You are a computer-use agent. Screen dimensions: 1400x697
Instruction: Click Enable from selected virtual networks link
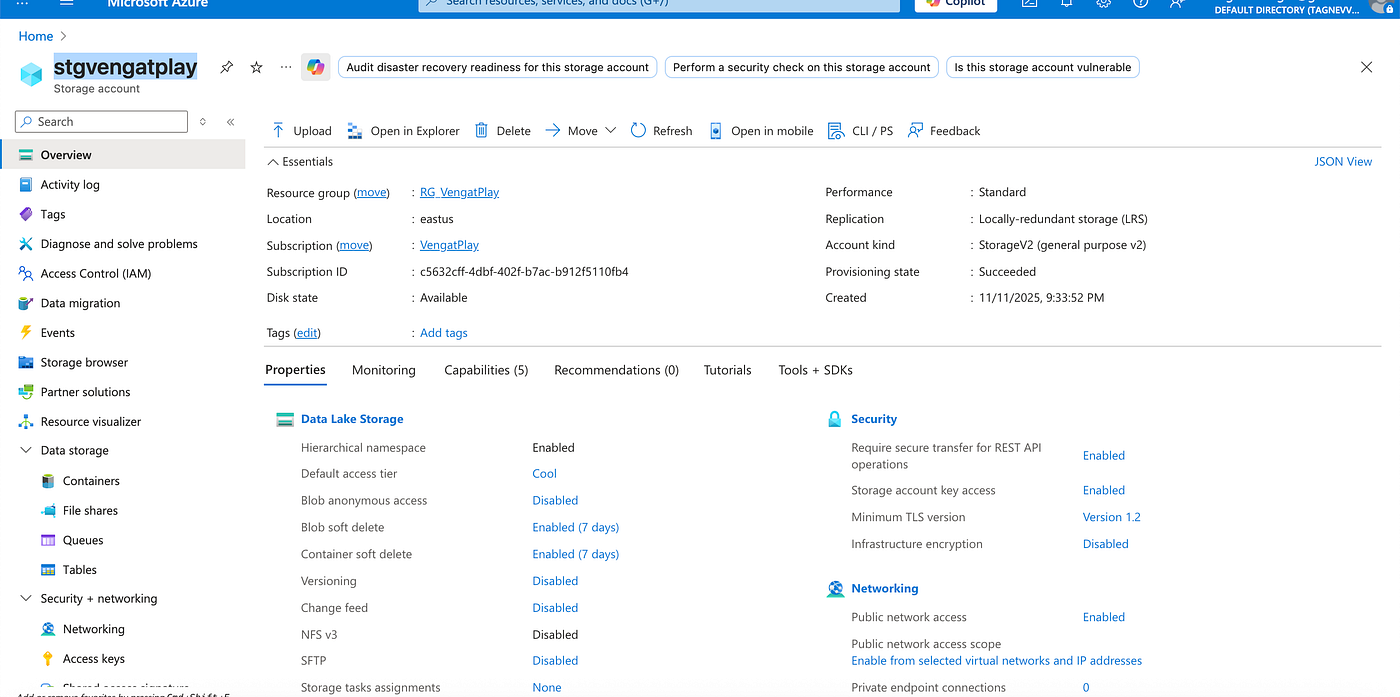[x=996, y=661]
